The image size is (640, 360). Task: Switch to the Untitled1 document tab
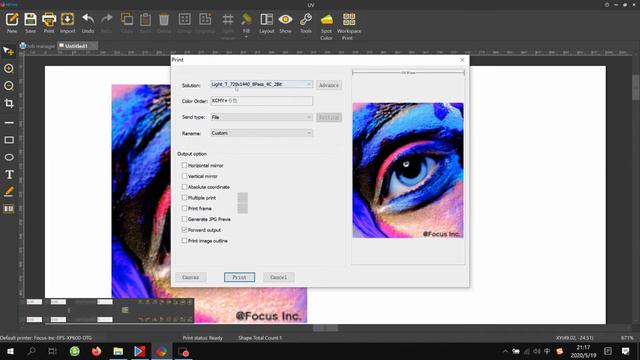click(77, 46)
